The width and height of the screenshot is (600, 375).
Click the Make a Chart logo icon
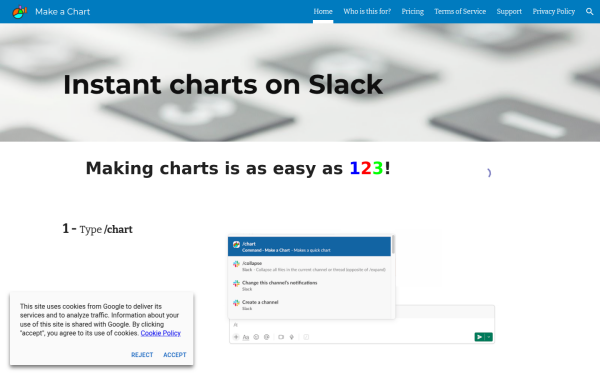click(19, 12)
